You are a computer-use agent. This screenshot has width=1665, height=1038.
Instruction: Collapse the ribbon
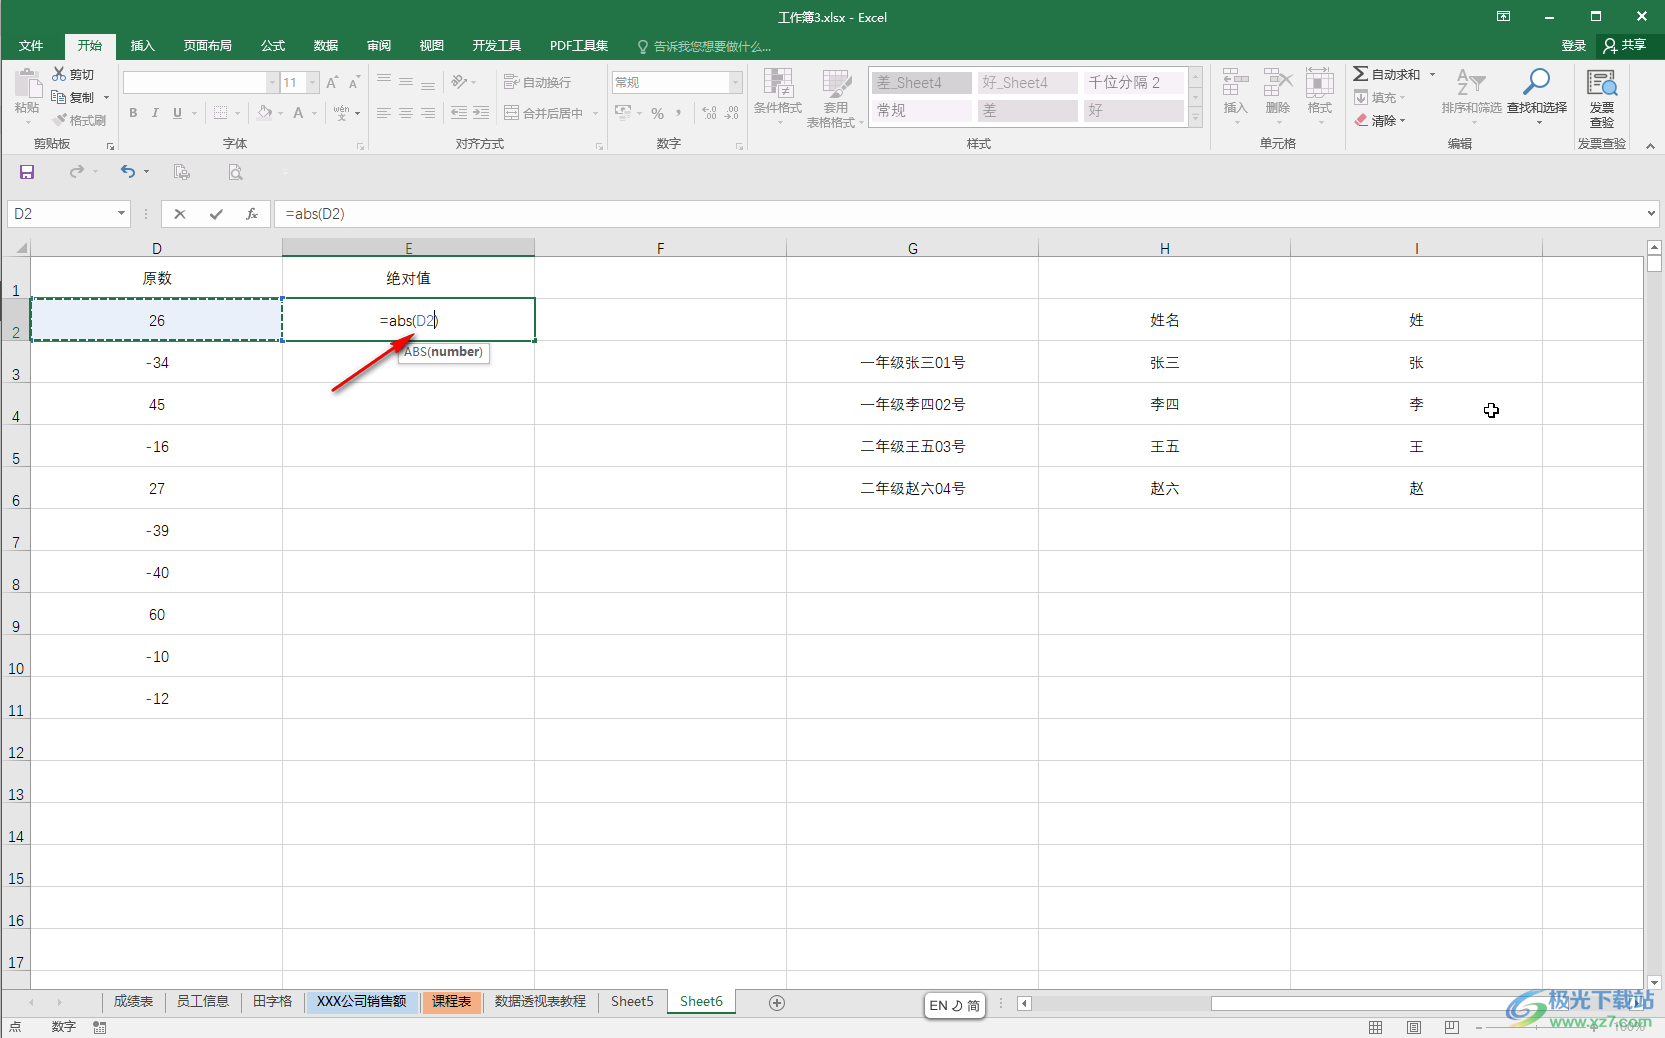1650,146
